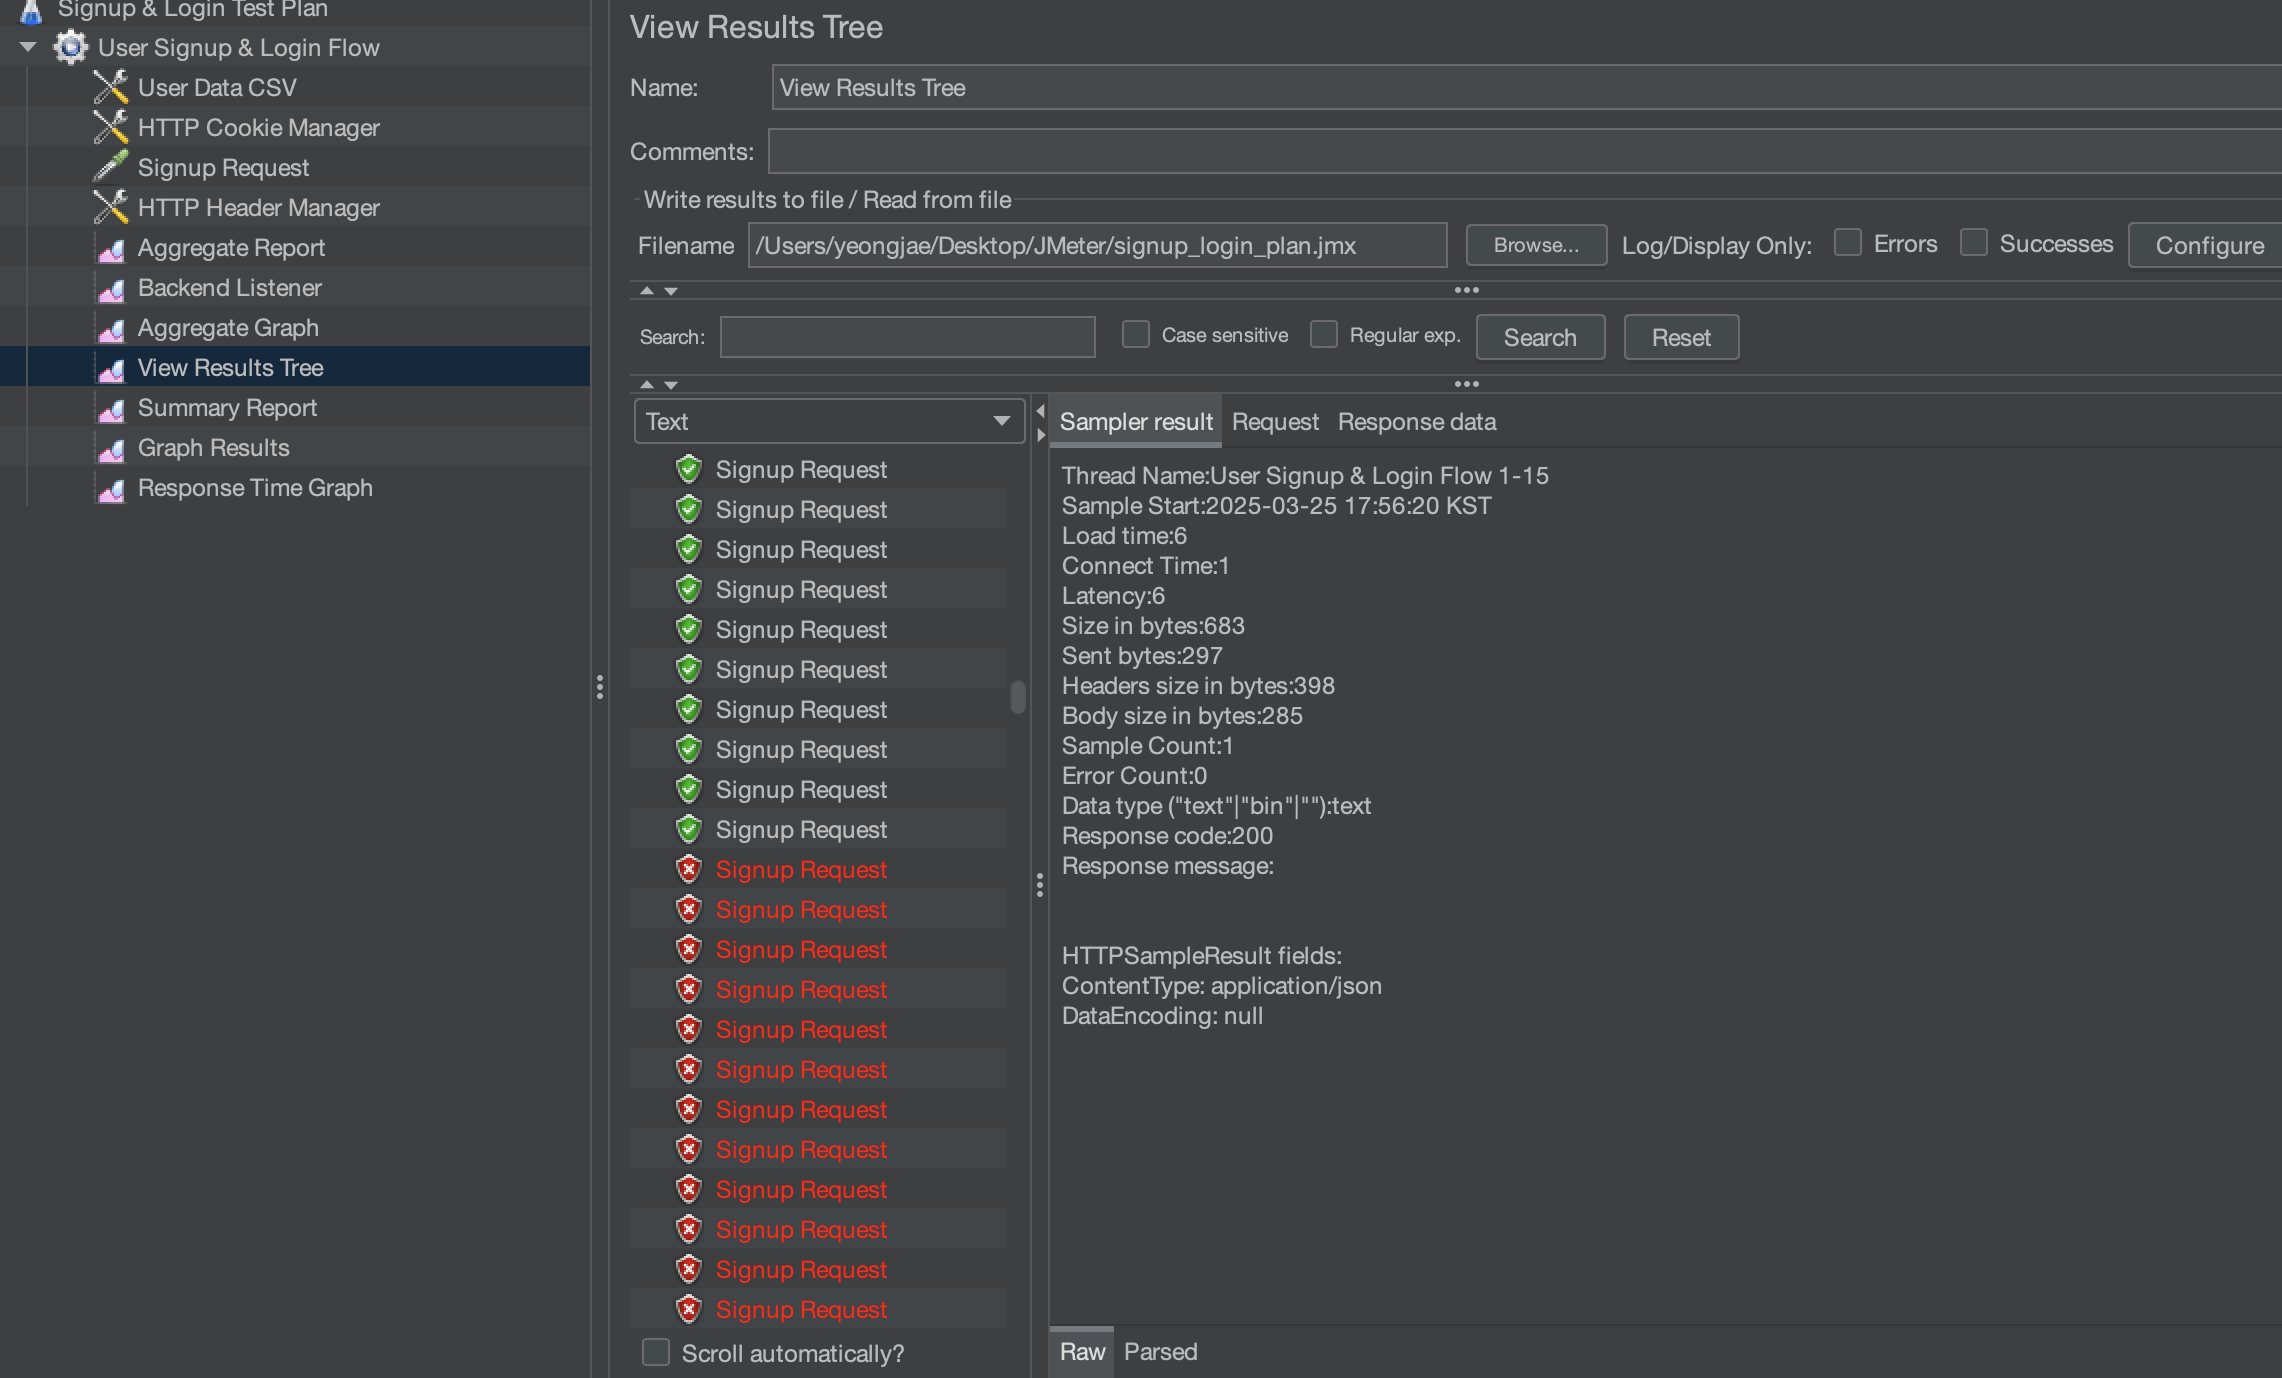Switch to the Parsed tab
Screen dimensions: 2282x1378
point(1160,1352)
